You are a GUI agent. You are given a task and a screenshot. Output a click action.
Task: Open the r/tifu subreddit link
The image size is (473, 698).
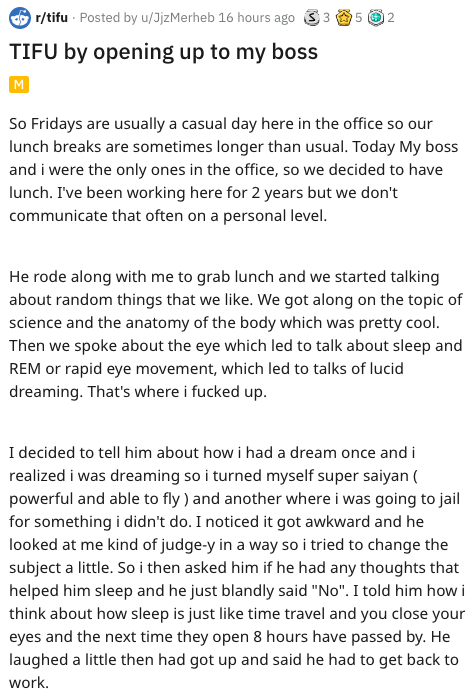(x=52, y=18)
